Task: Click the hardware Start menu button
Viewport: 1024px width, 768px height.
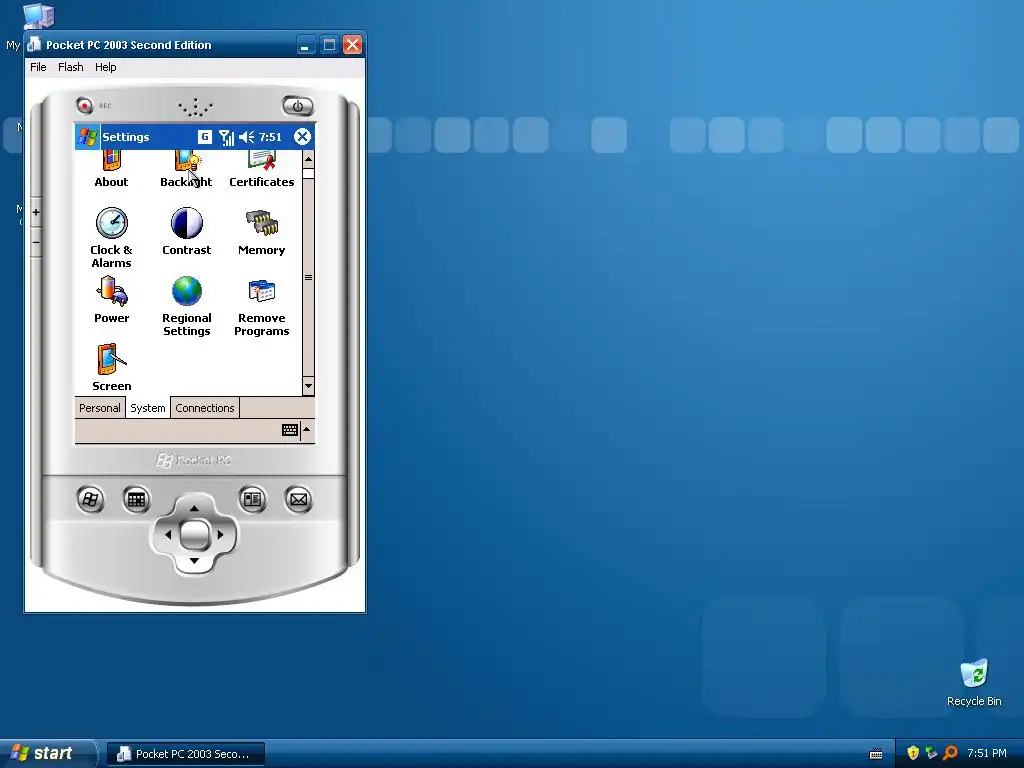Action: (90, 500)
